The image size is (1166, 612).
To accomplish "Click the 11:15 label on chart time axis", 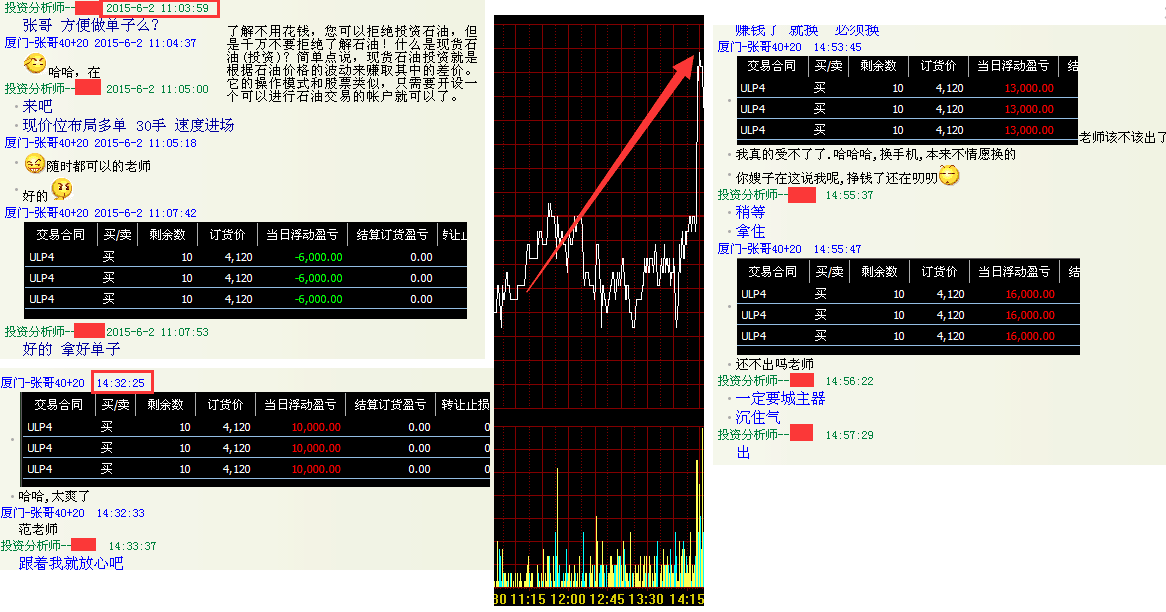I will tap(528, 599).
